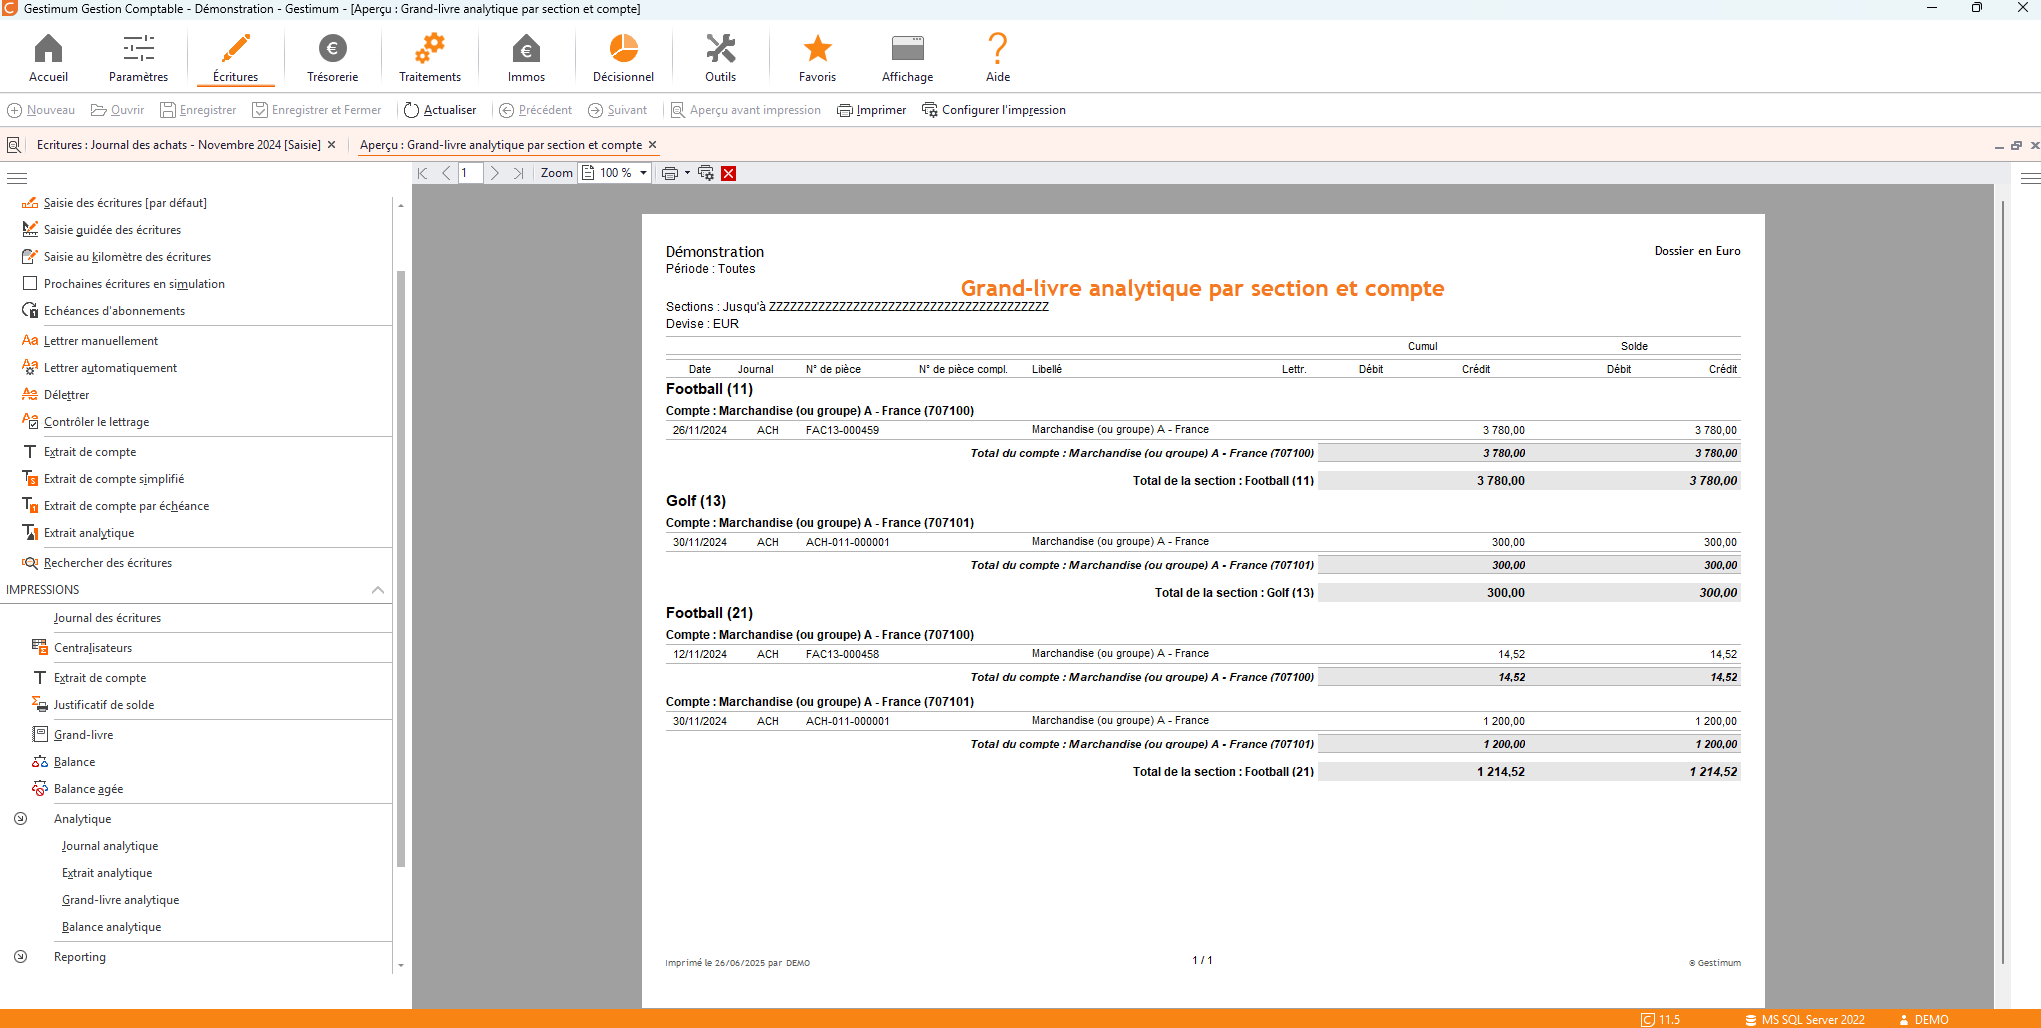Open Echéances d'abonnements

[x=114, y=311]
